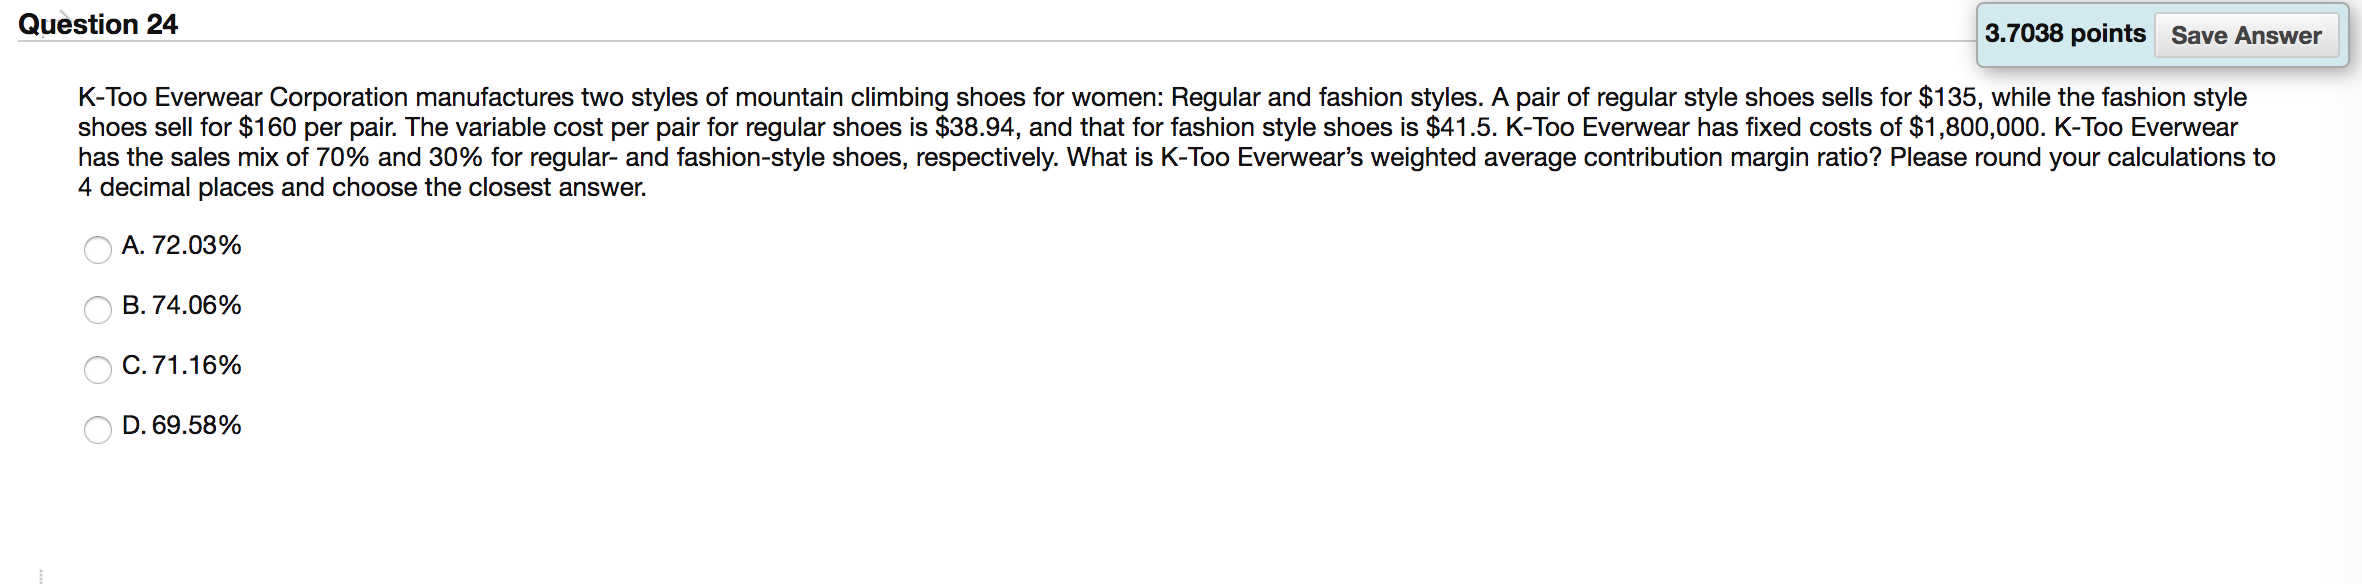Select radio button for answer A
This screenshot has width=2362, height=584.
(x=97, y=249)
